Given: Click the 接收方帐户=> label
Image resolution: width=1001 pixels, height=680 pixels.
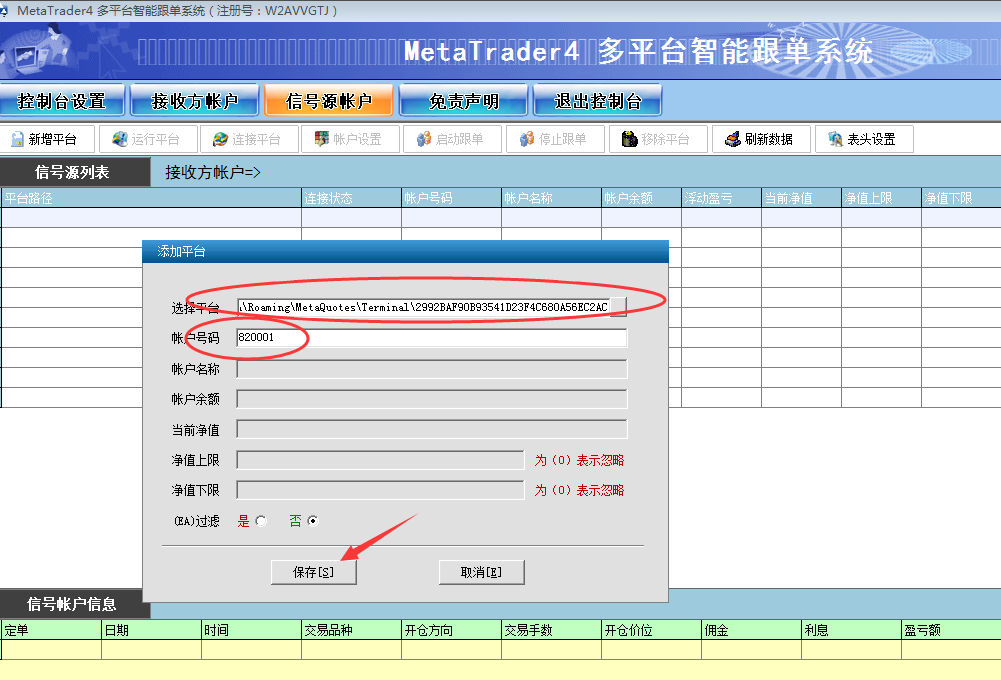Looking at the screenshot, I should point(213,172).
